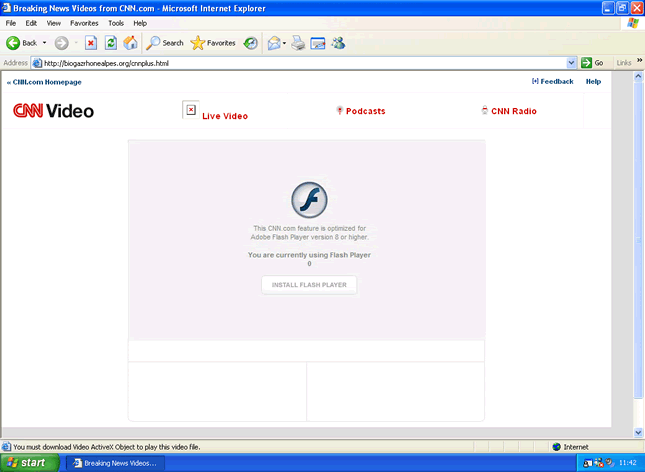645x472 pixels.
Task: Refresh the page using toolbar icon
Action: tap(110, 43)
